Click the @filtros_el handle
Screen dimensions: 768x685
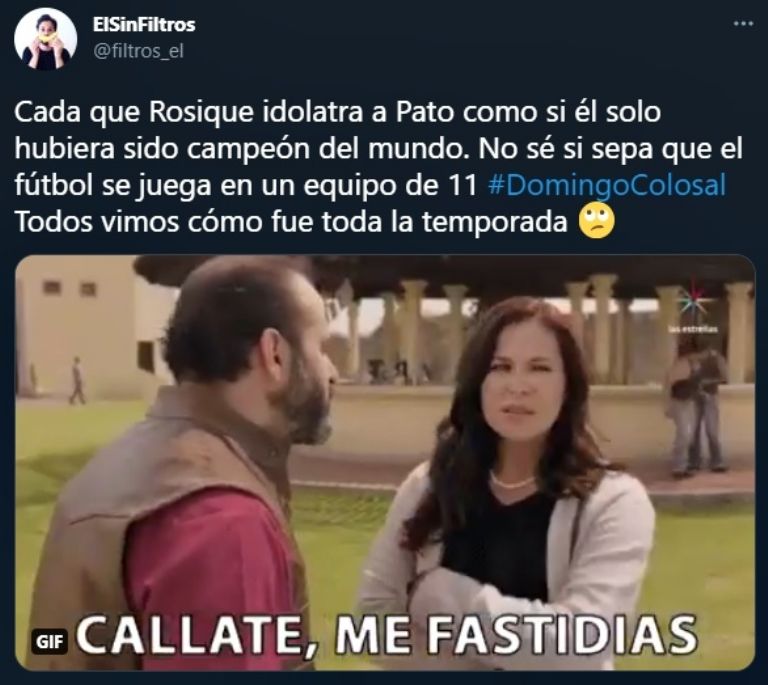[x=138, y=51]
